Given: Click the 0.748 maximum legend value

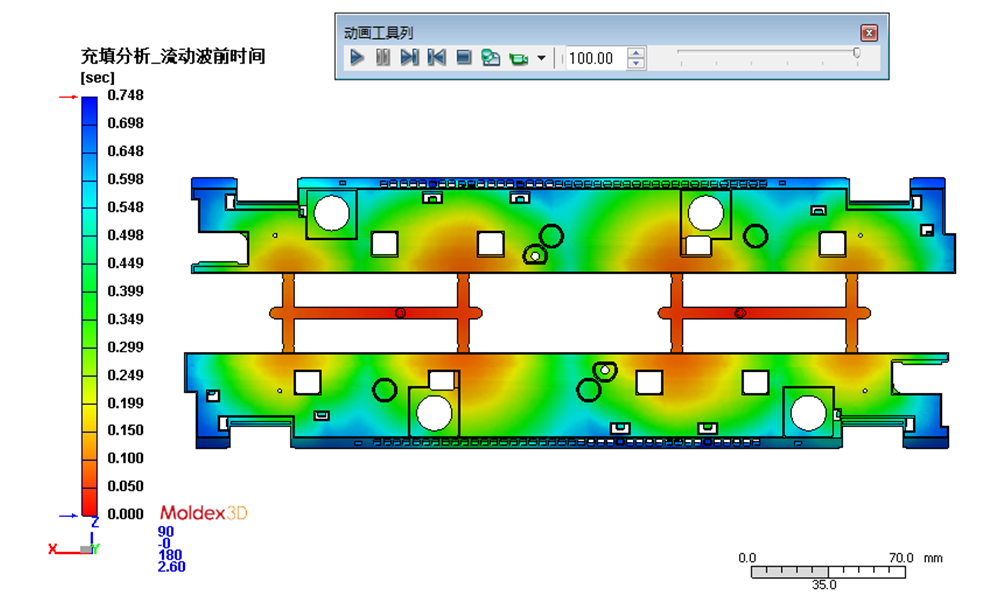Looking at the screenshot, I should (125, 95).
